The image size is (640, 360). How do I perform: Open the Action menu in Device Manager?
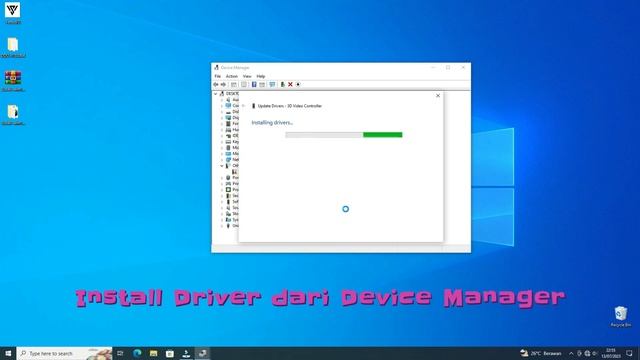(231, 76)
